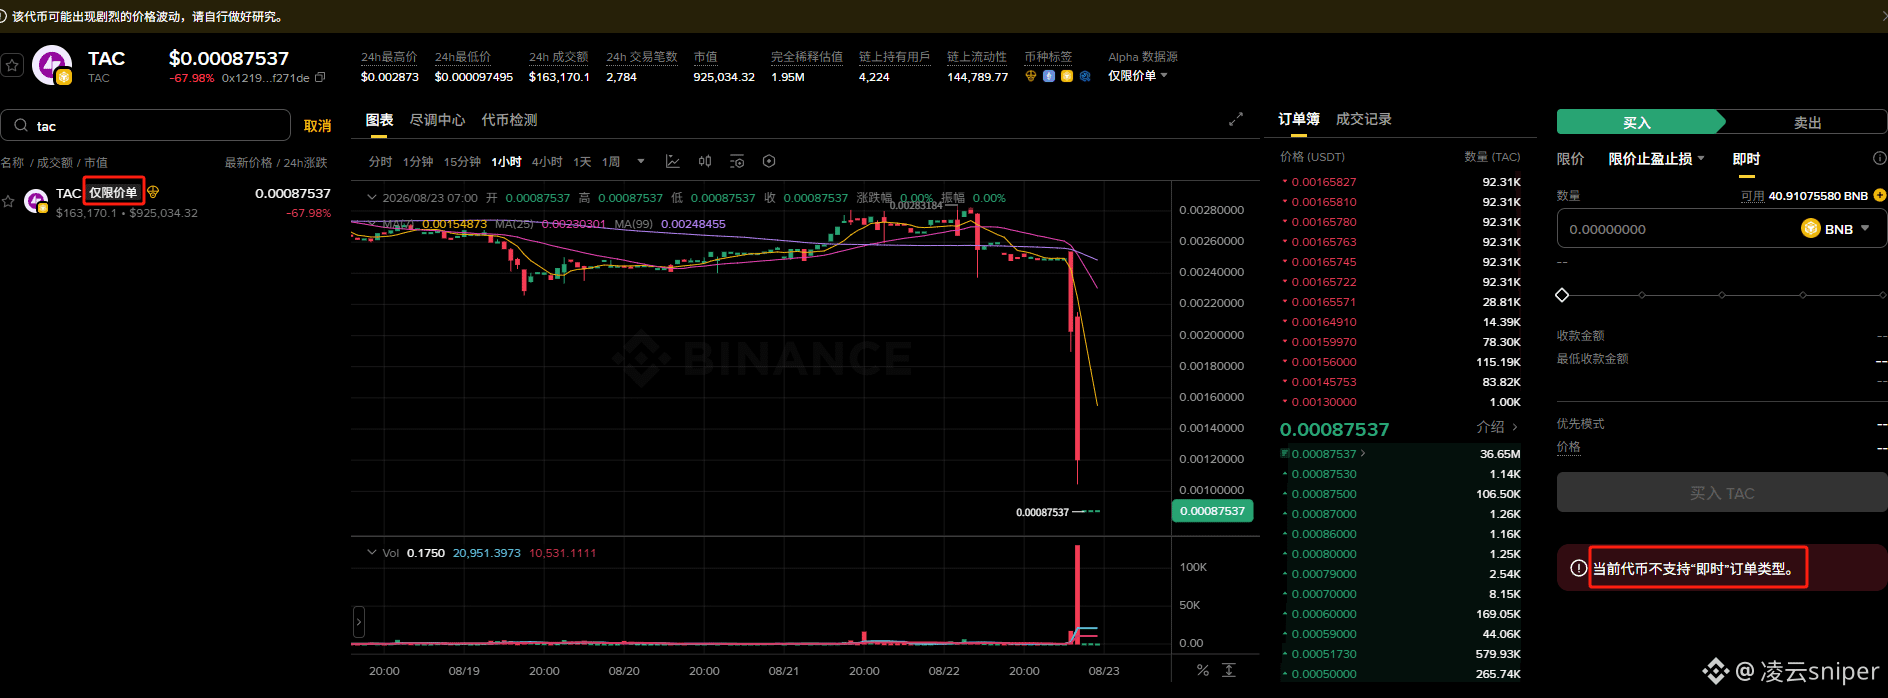The image size is (1888, 698).
Task: Choose 限价 order type
Action: 1571,159
